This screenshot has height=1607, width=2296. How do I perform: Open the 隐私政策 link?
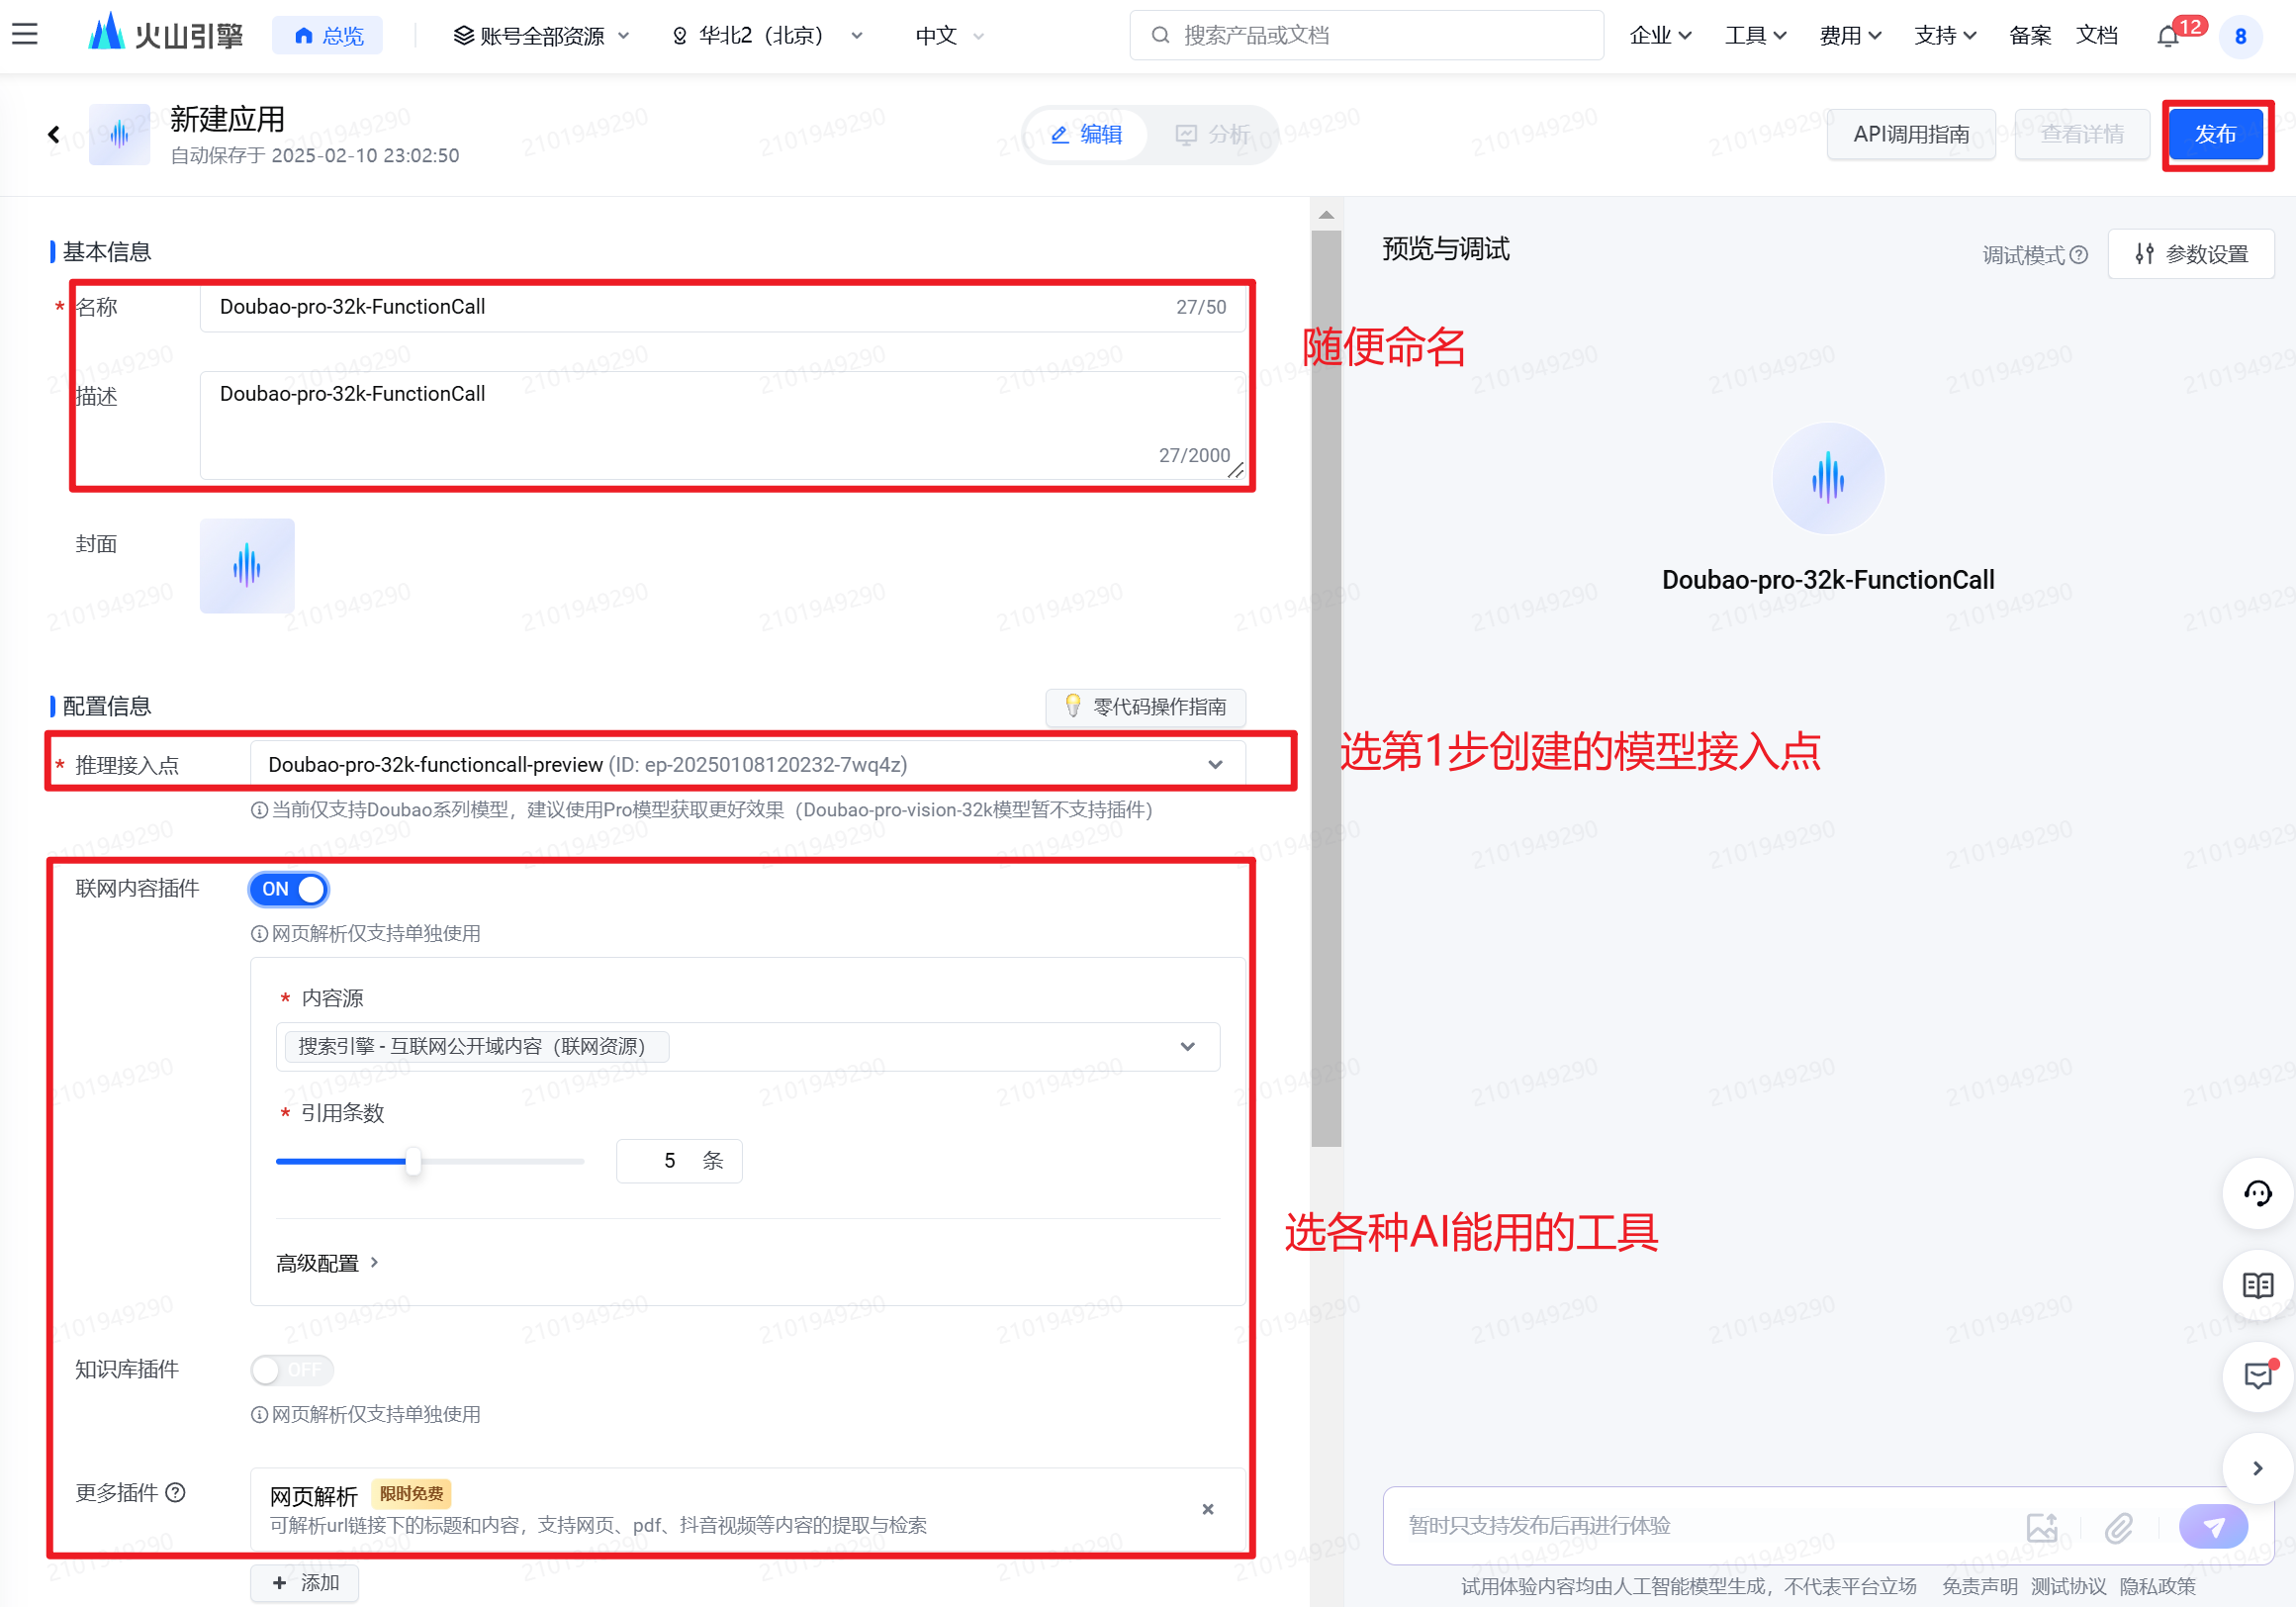tap(2157, 1585)
